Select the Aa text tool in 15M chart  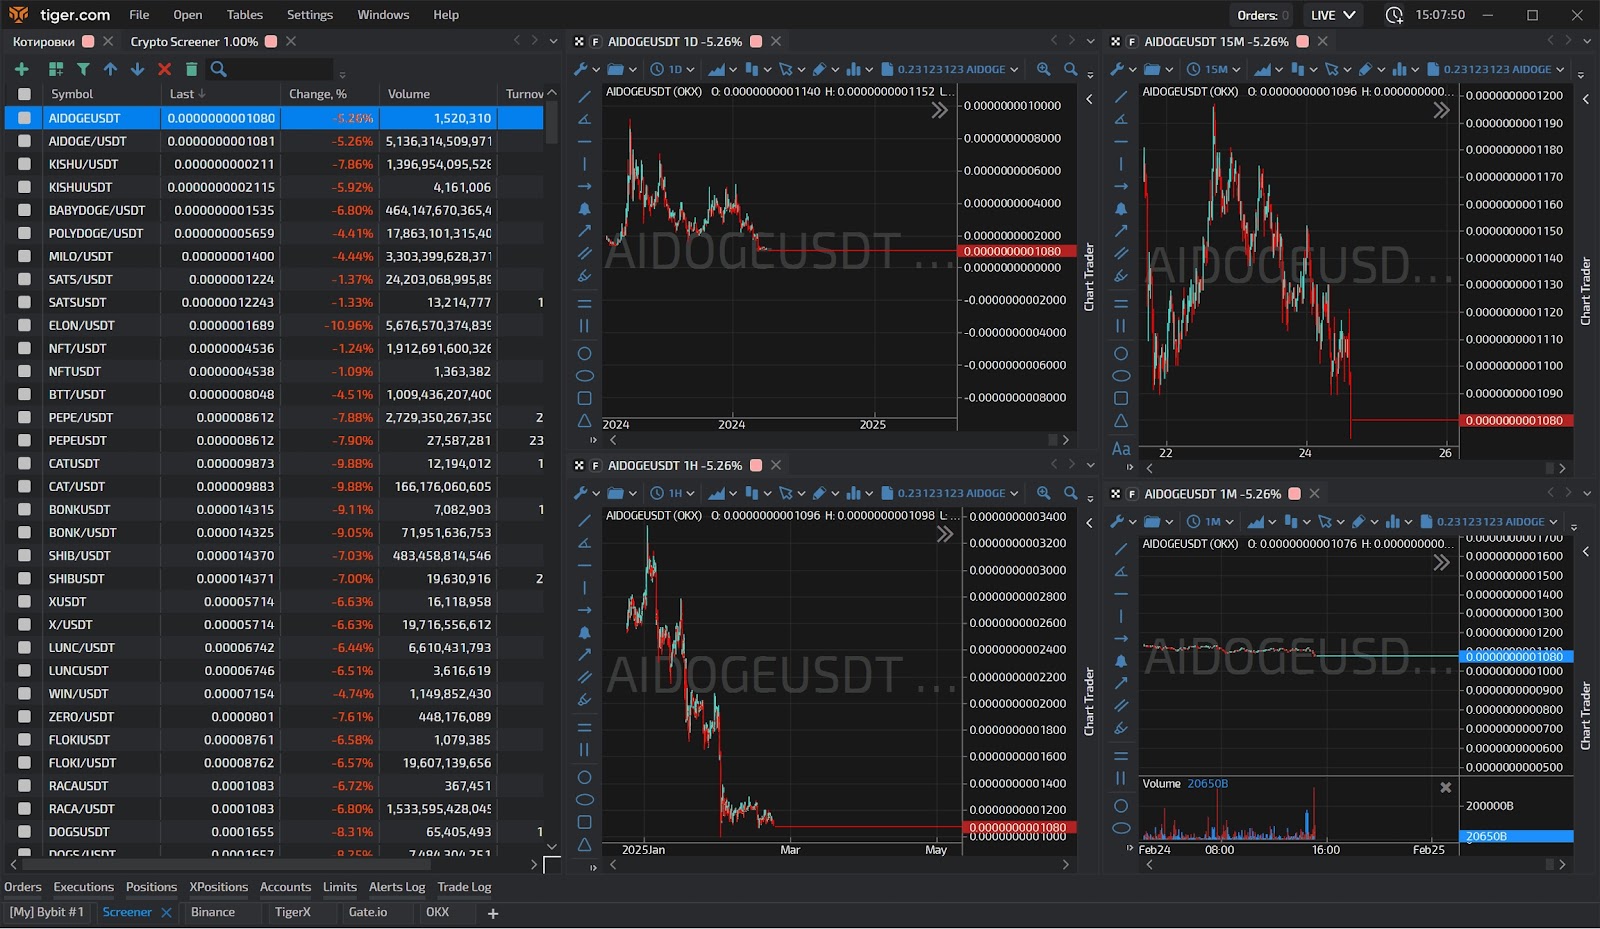1121,449
